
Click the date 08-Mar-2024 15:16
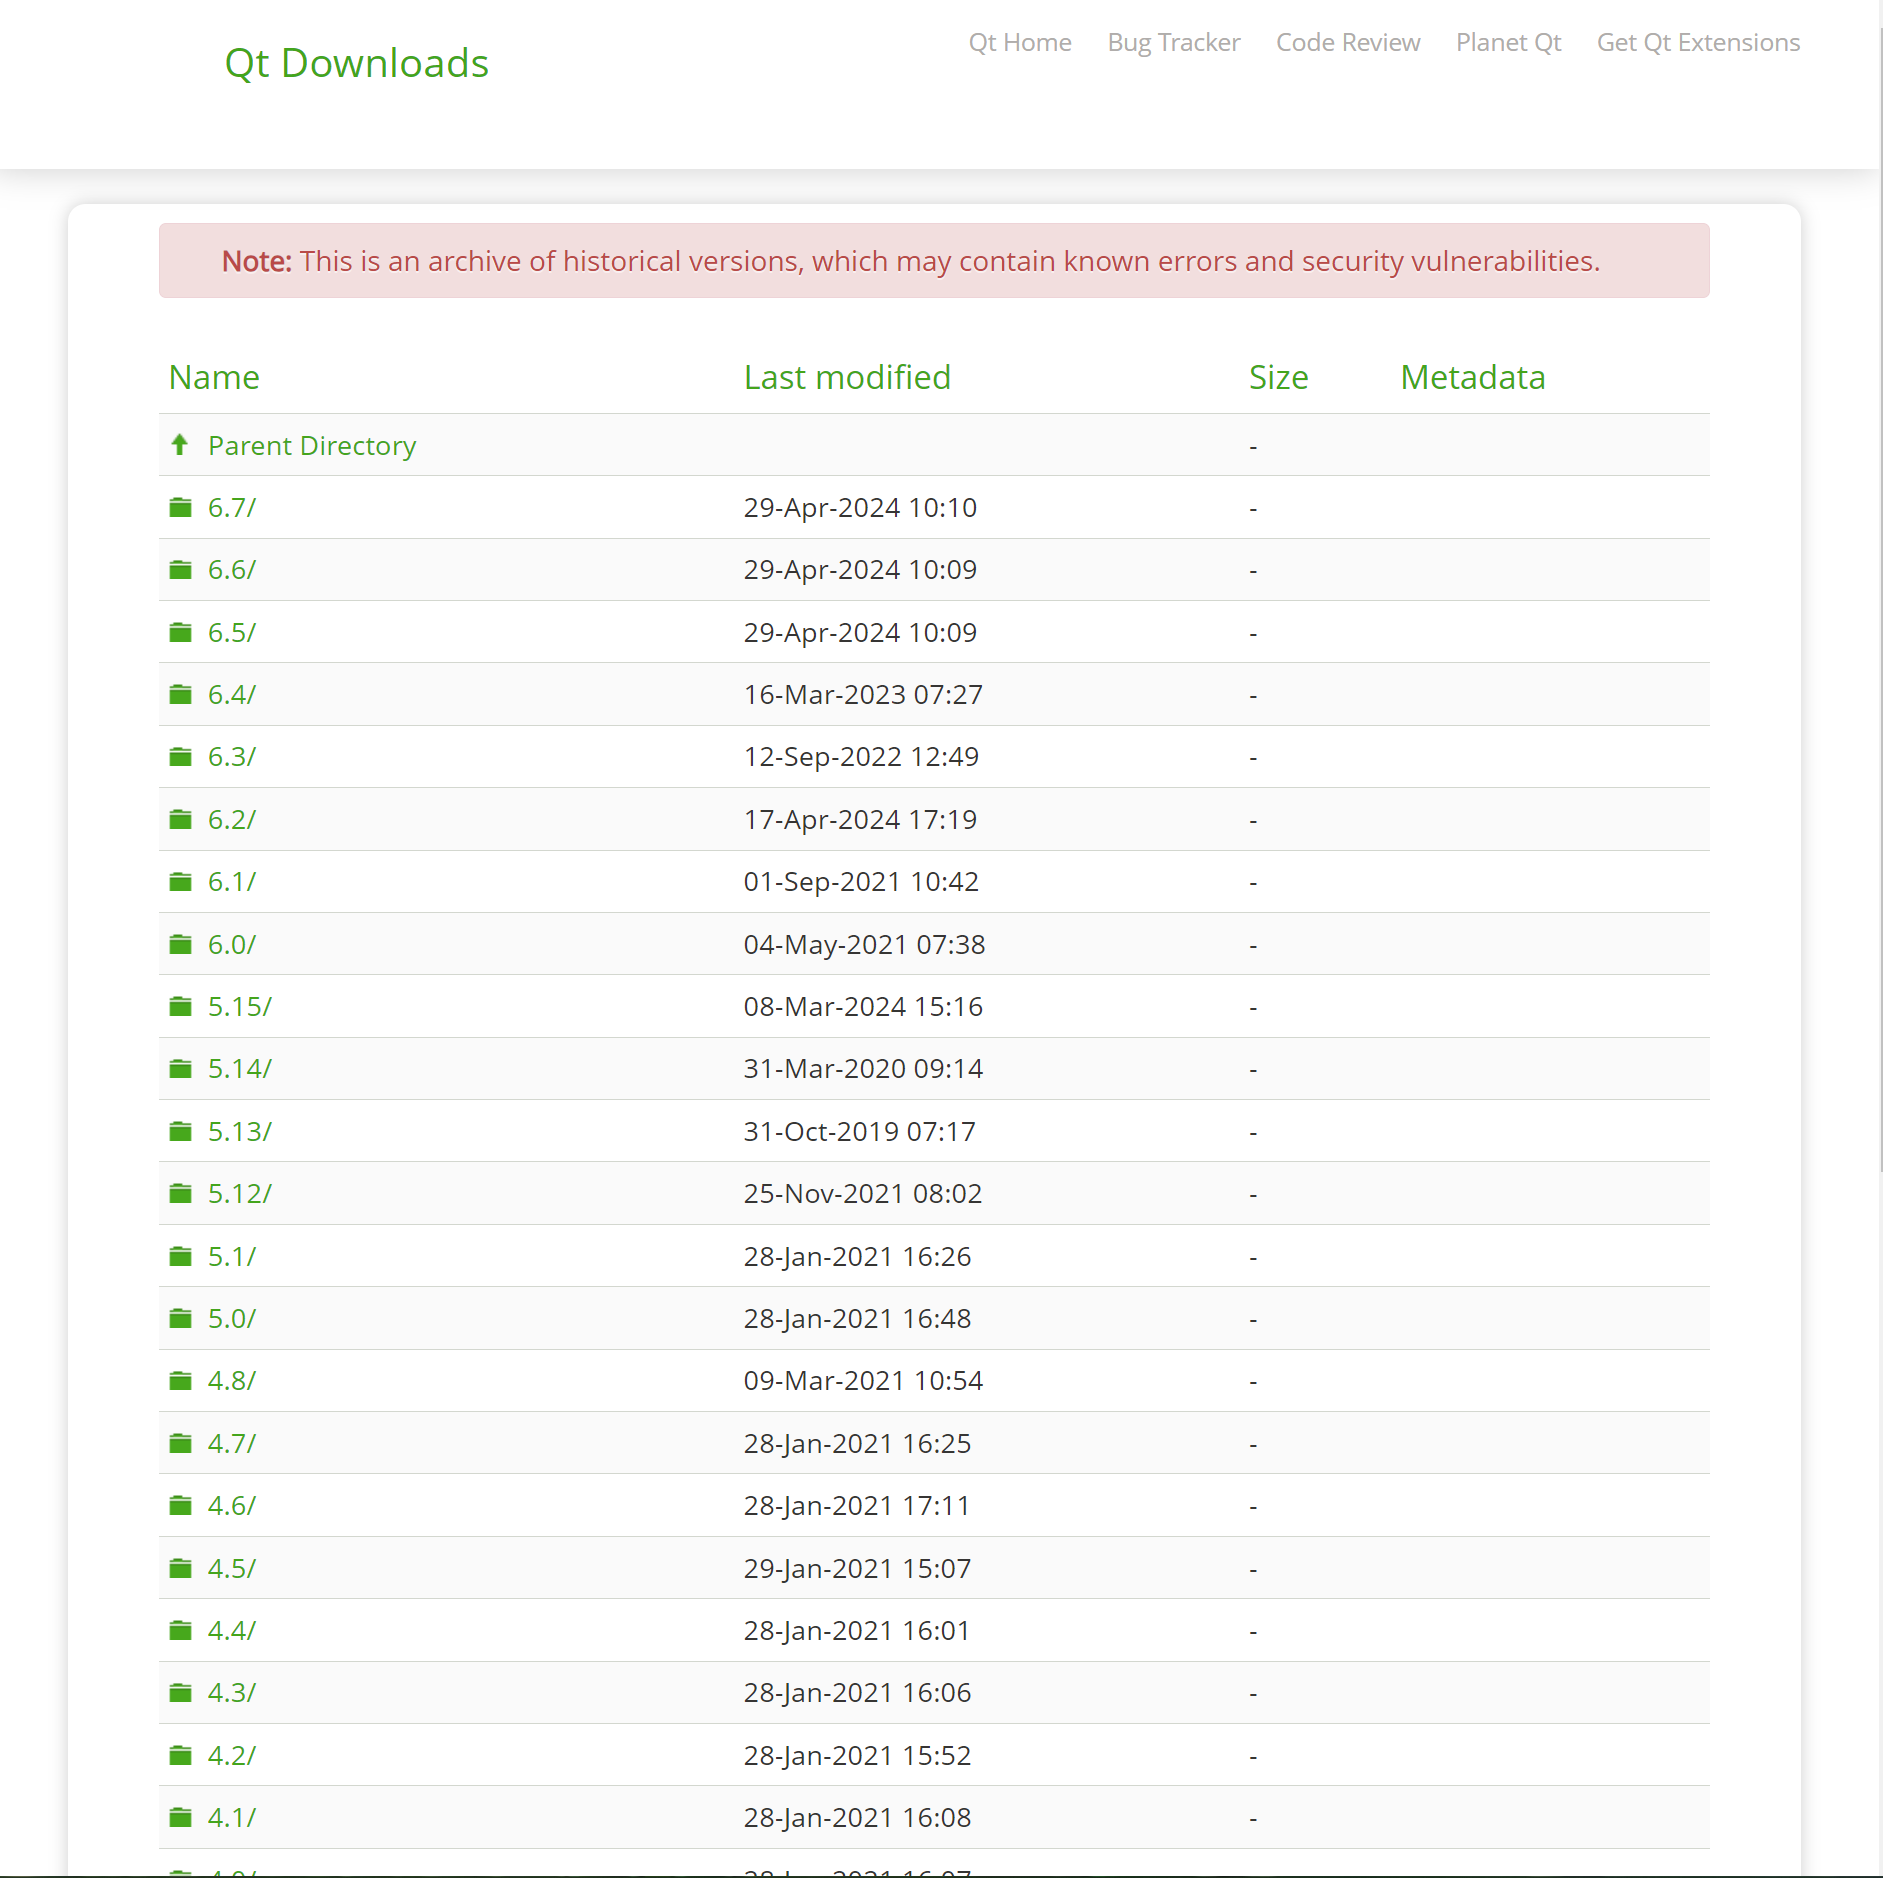pos(863,1007)
